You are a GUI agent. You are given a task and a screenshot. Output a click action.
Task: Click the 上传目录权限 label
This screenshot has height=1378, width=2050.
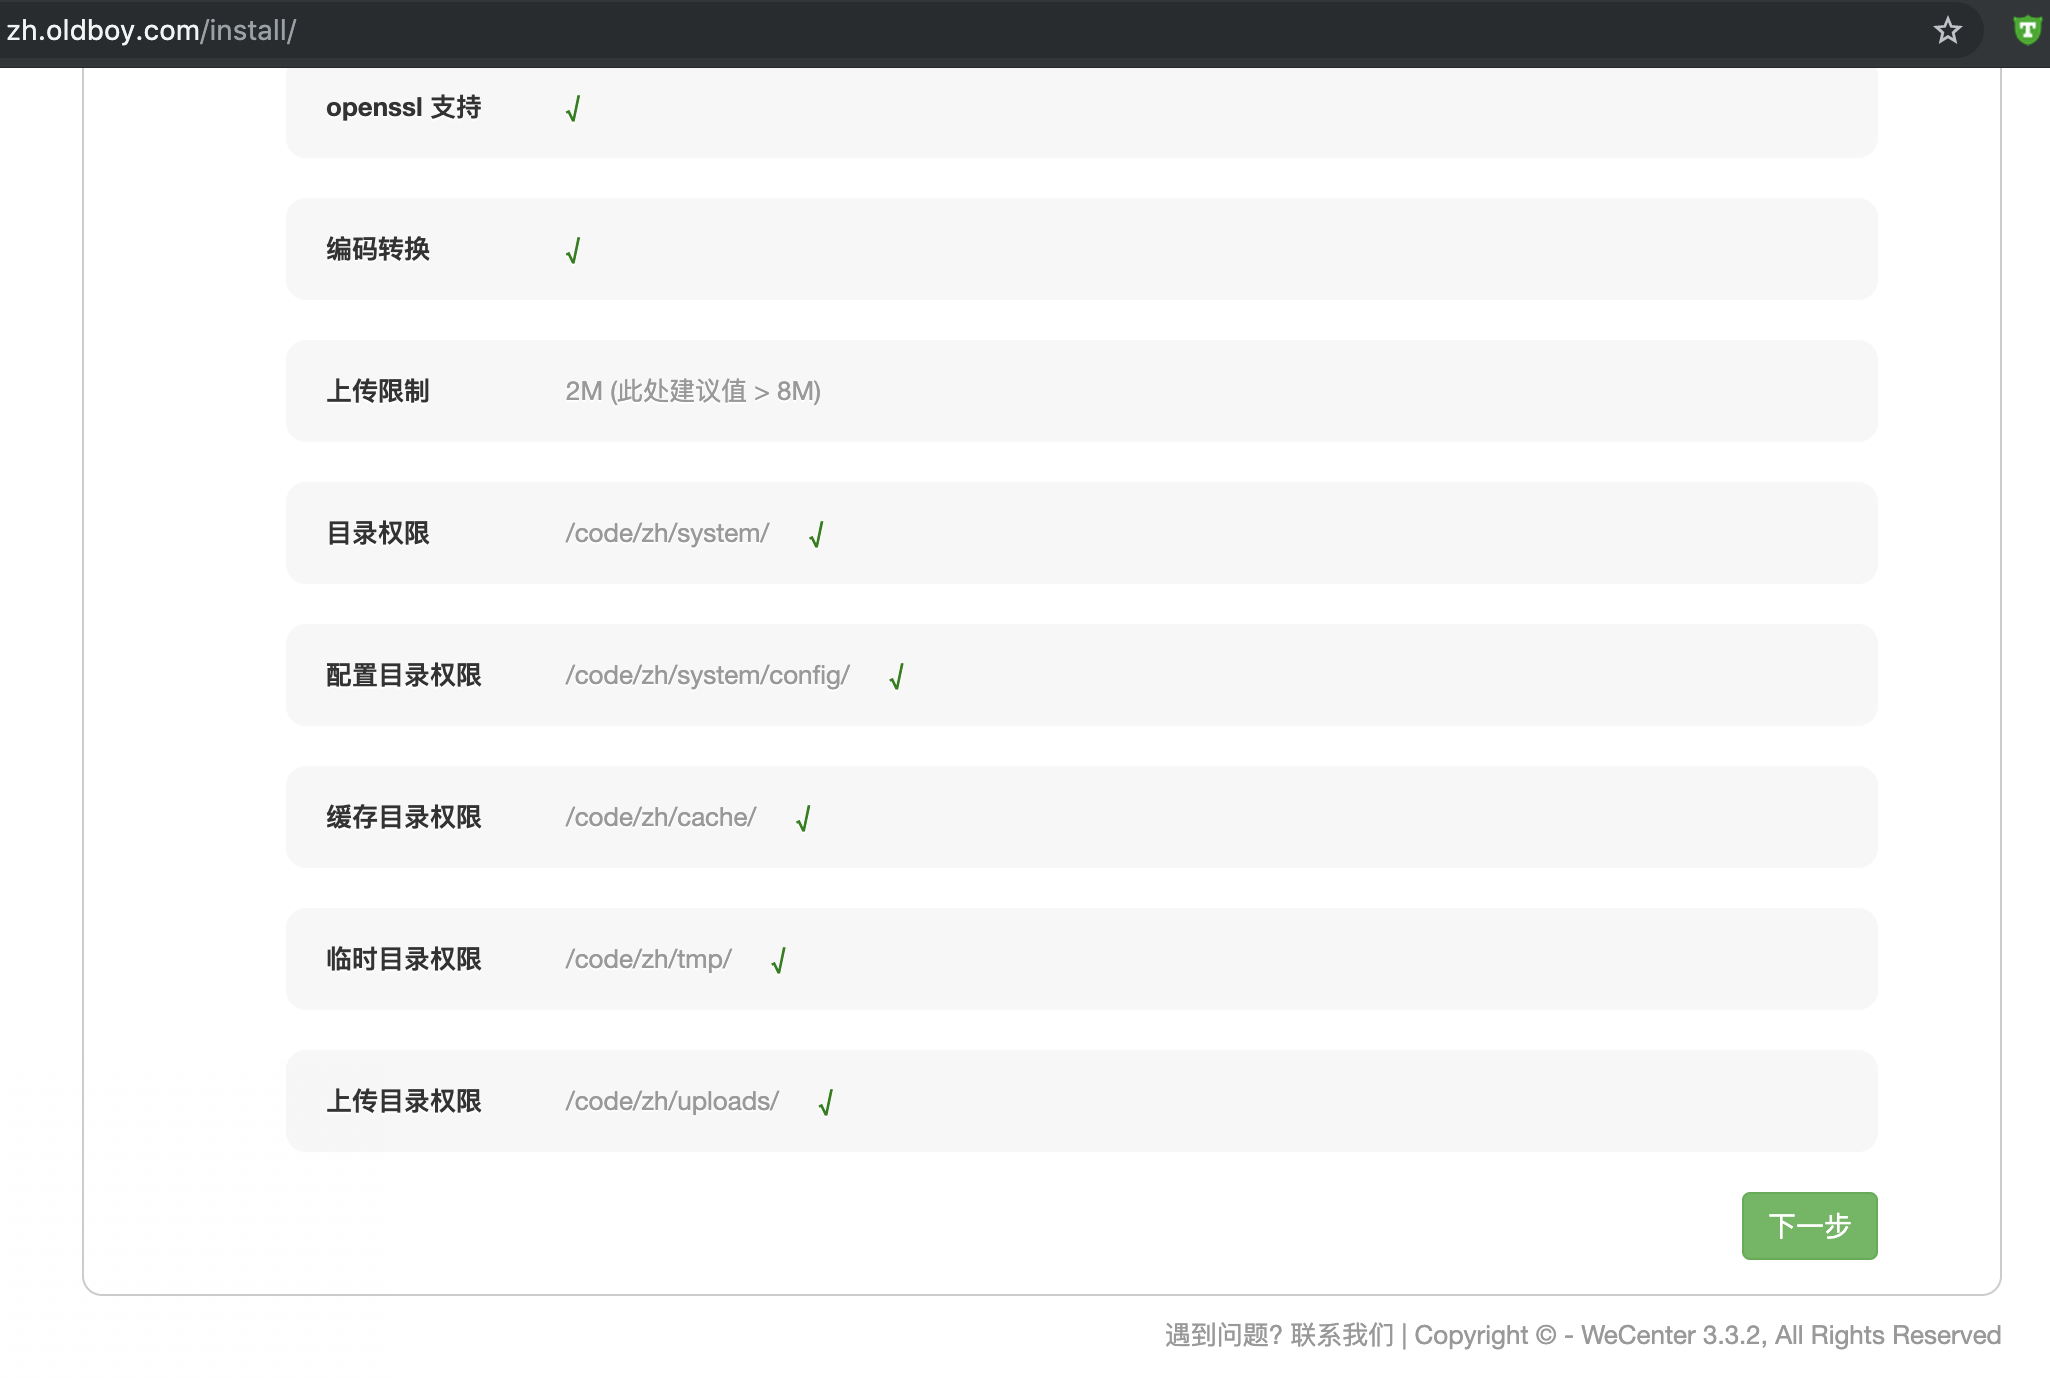pyautogui.click(x=403, y=1101)
